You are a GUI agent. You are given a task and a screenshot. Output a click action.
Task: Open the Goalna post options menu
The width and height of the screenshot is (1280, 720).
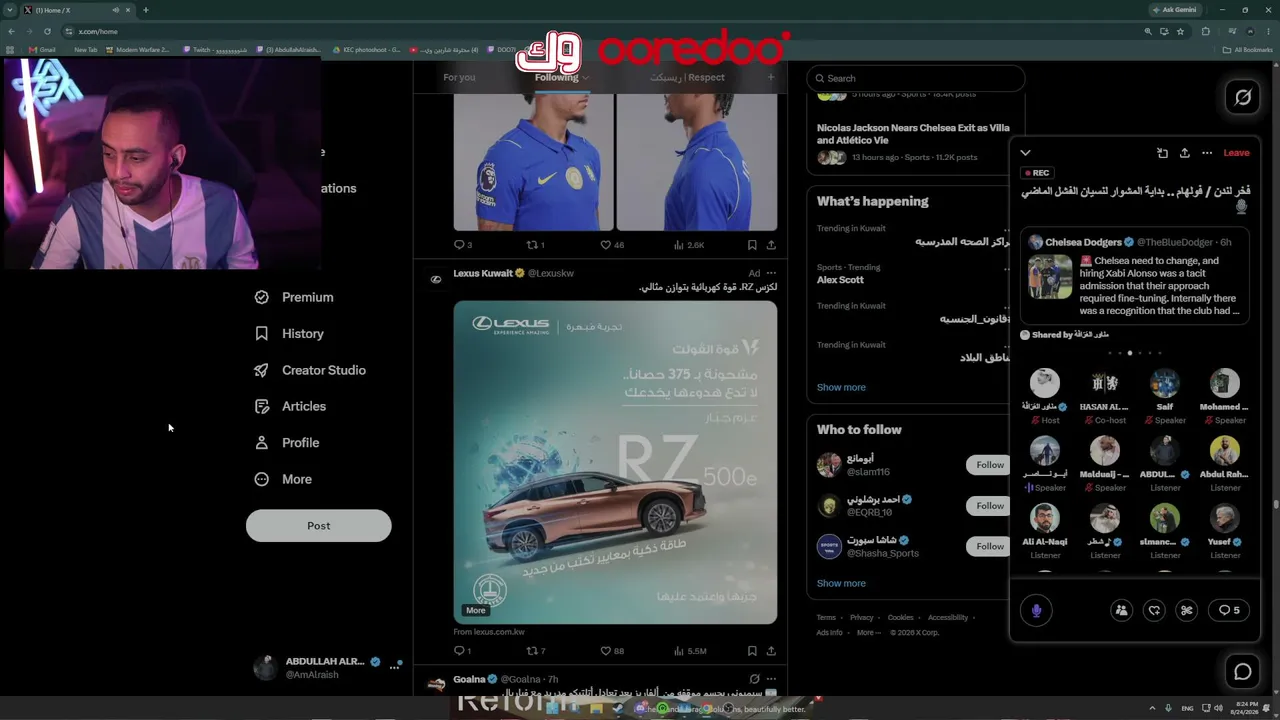coord(771,679)
